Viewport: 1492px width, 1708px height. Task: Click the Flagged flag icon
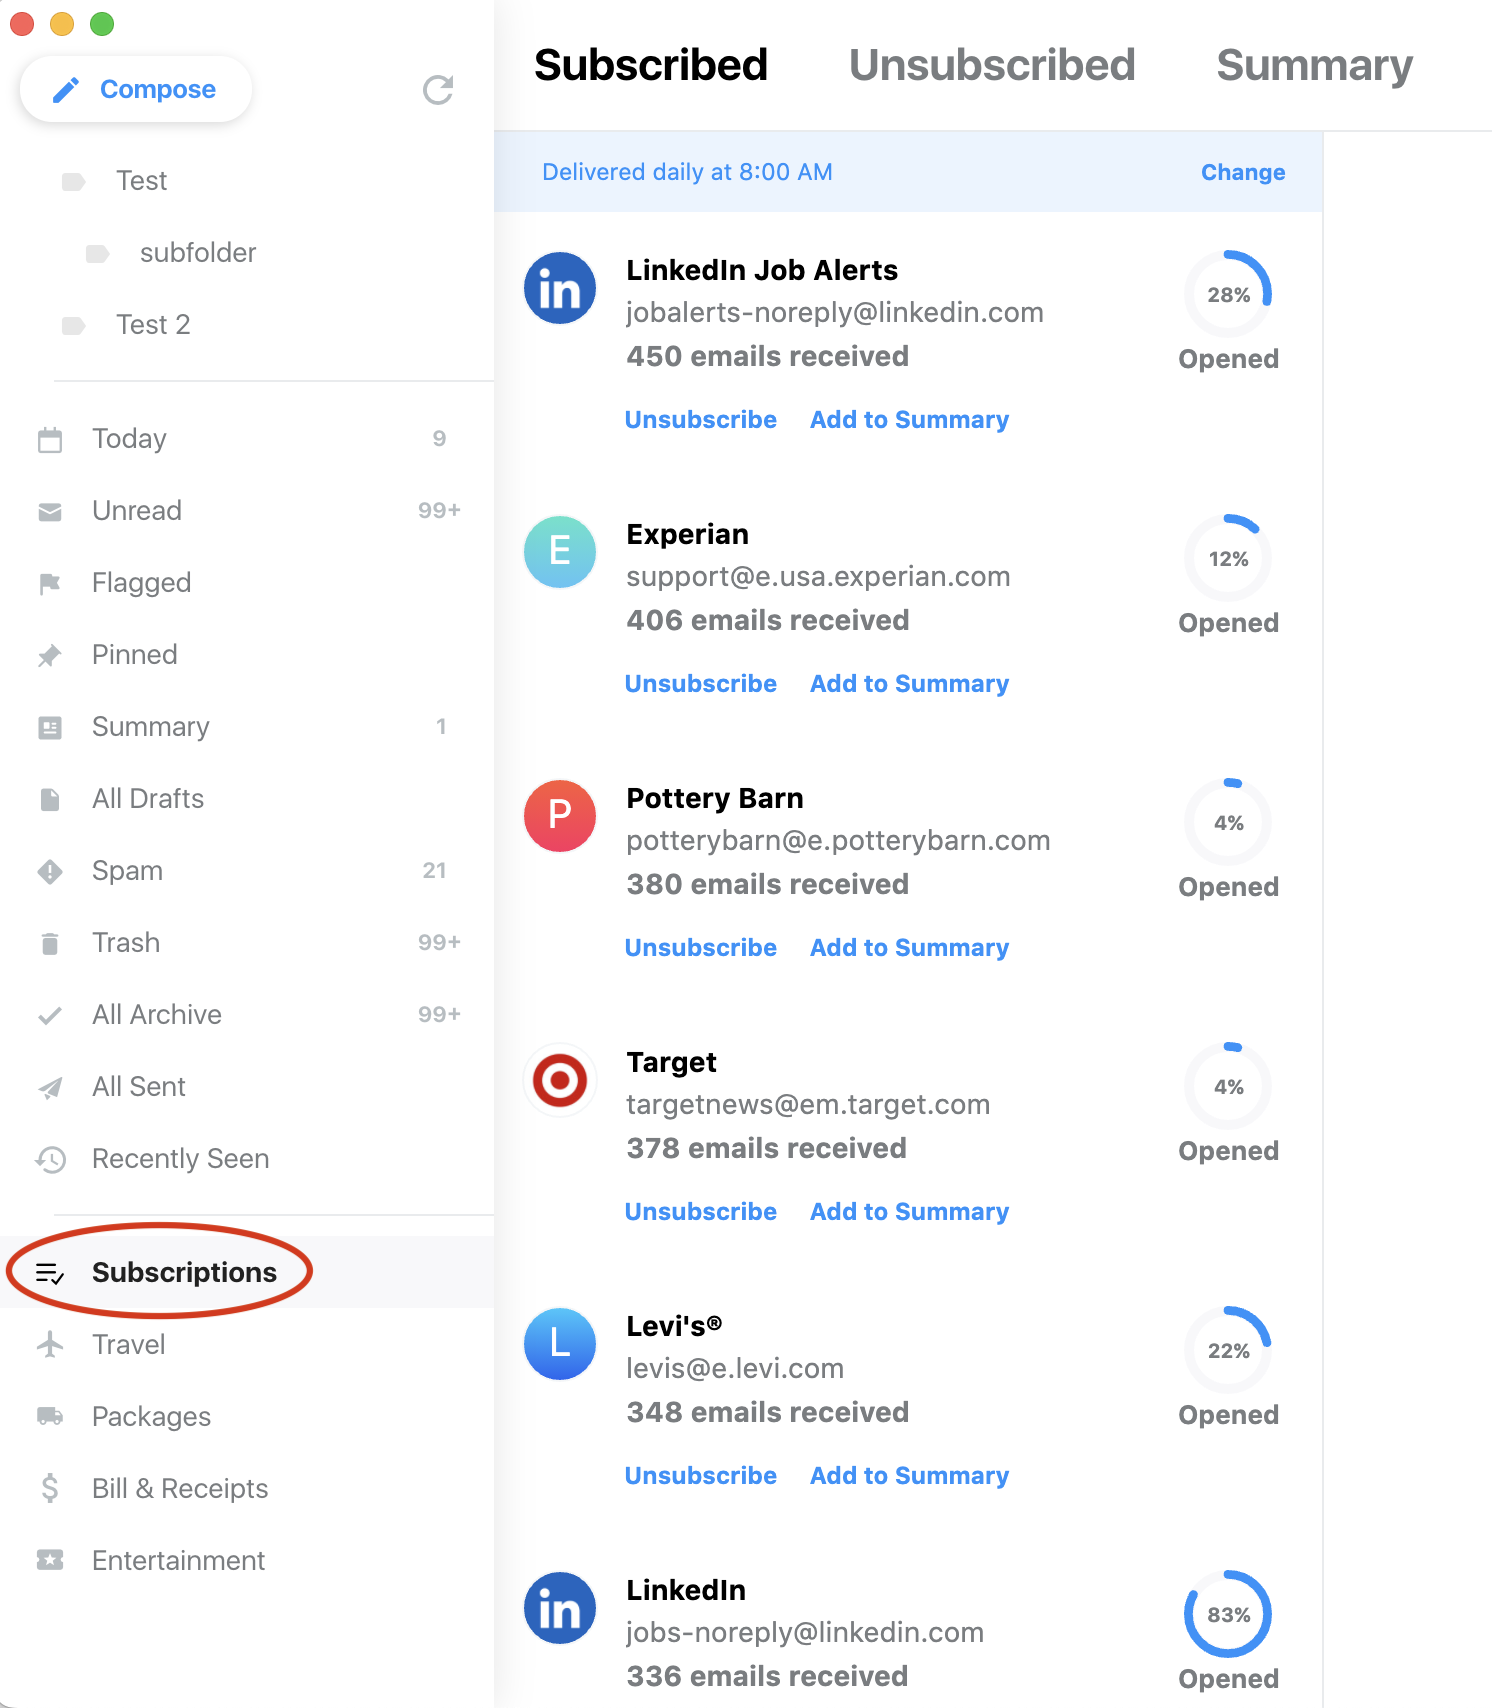(x=50, y=583)
